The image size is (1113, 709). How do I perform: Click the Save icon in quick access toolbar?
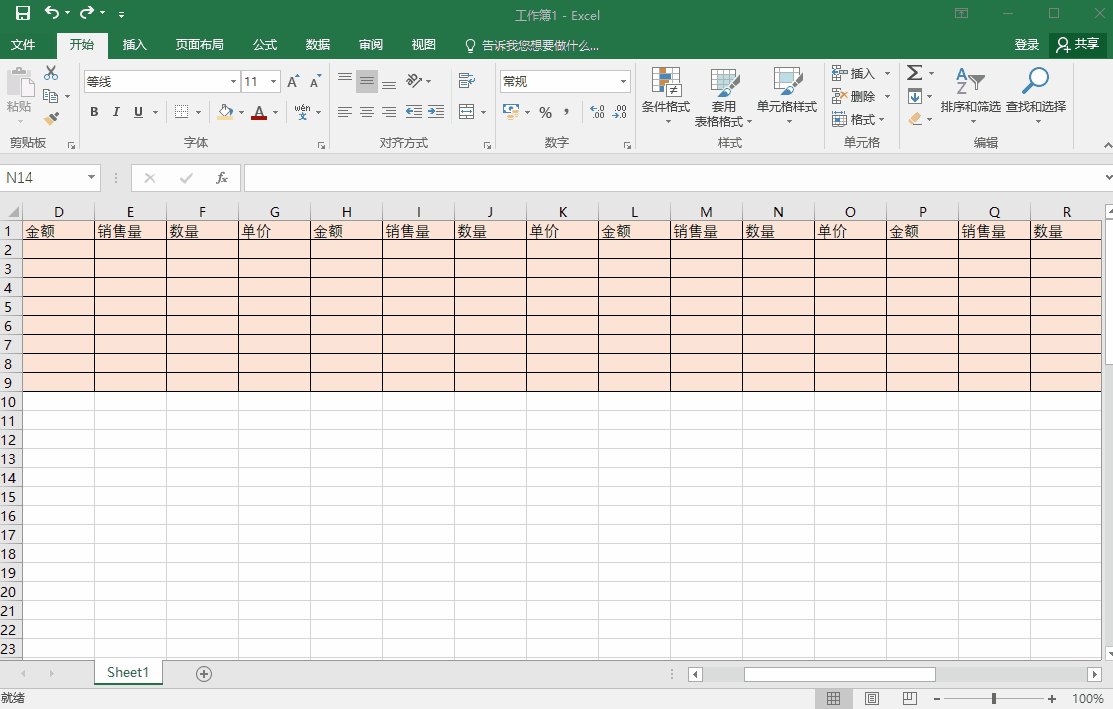pos(23,13)
